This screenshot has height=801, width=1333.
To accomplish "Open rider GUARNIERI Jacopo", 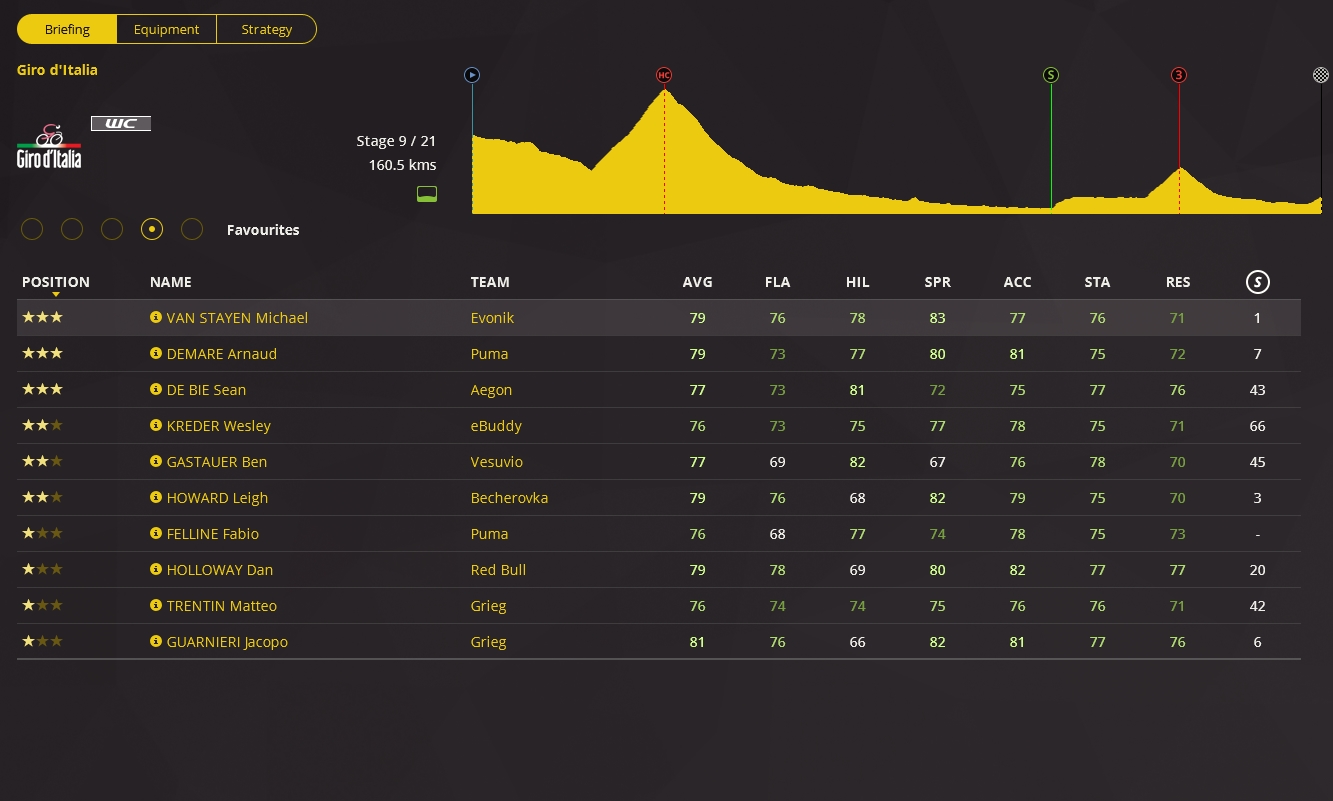I will (227, 642).
